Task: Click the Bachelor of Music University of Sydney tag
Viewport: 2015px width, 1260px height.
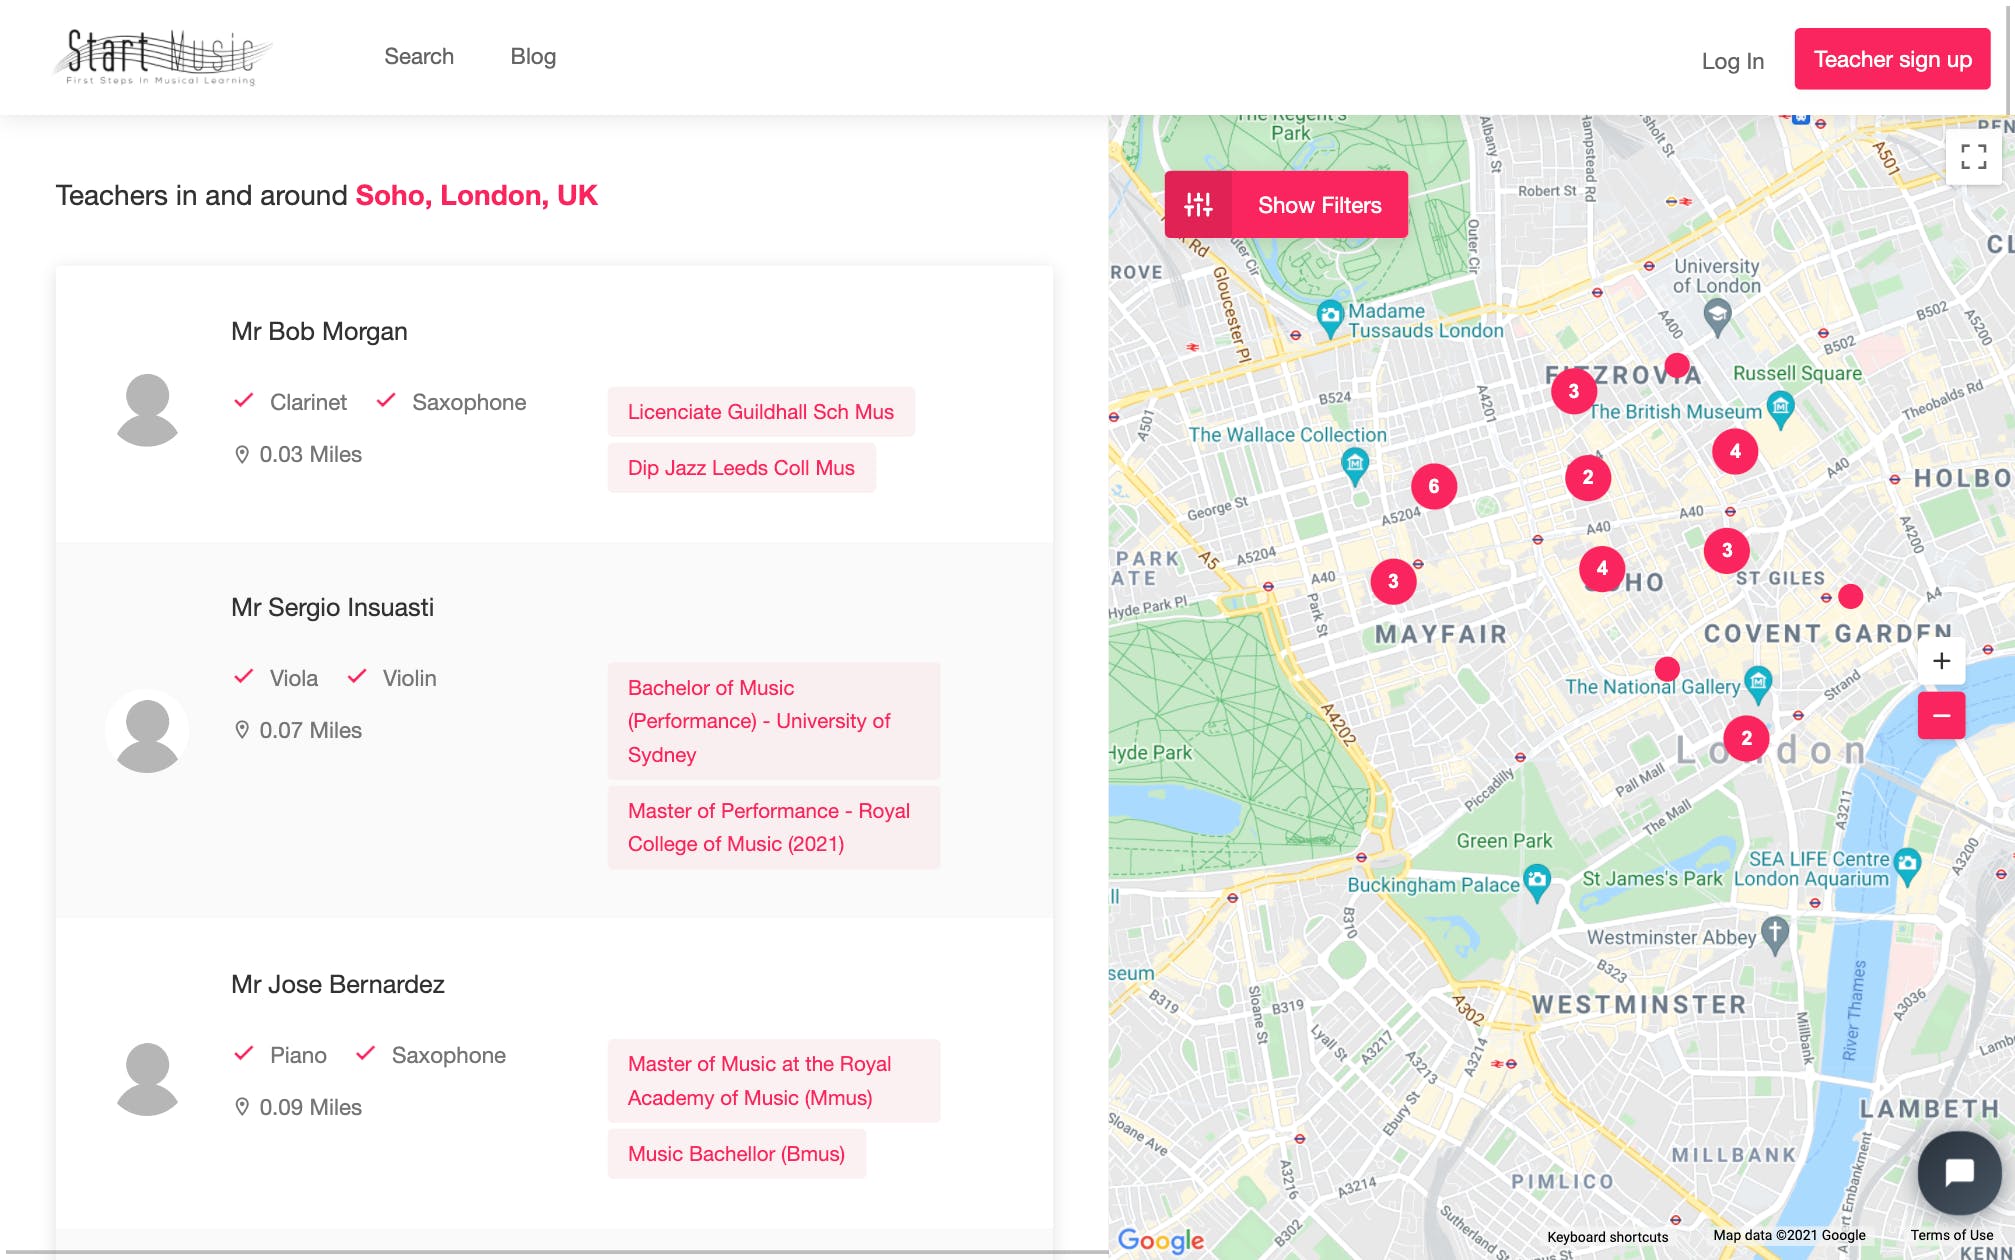Action: (774, 721)
